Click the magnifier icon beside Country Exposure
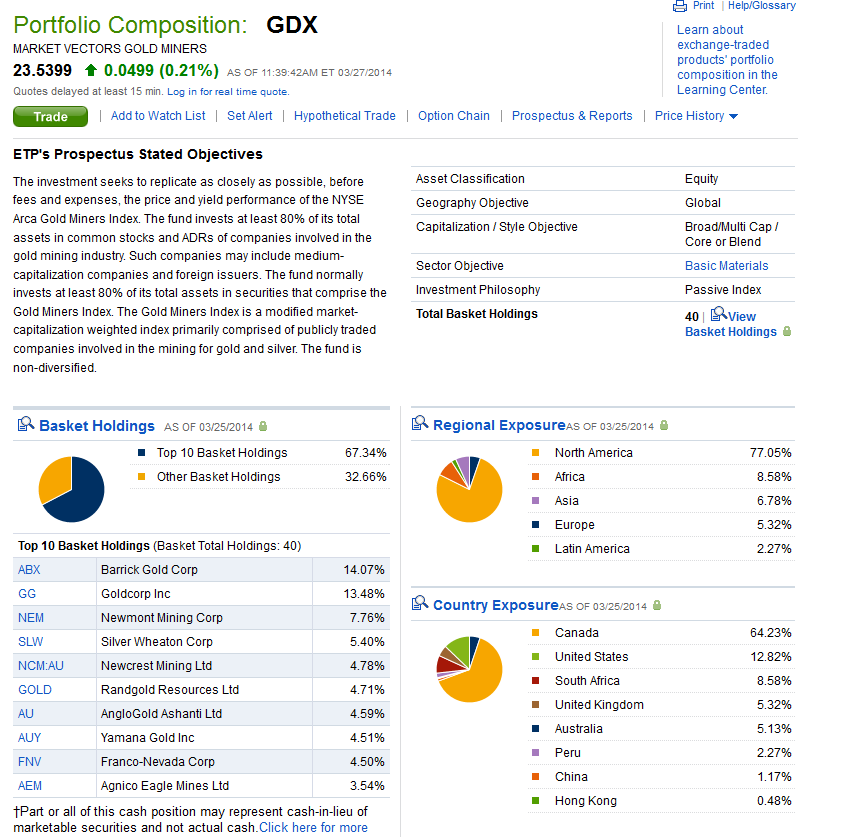863x837 pixels. click(420, 603)
